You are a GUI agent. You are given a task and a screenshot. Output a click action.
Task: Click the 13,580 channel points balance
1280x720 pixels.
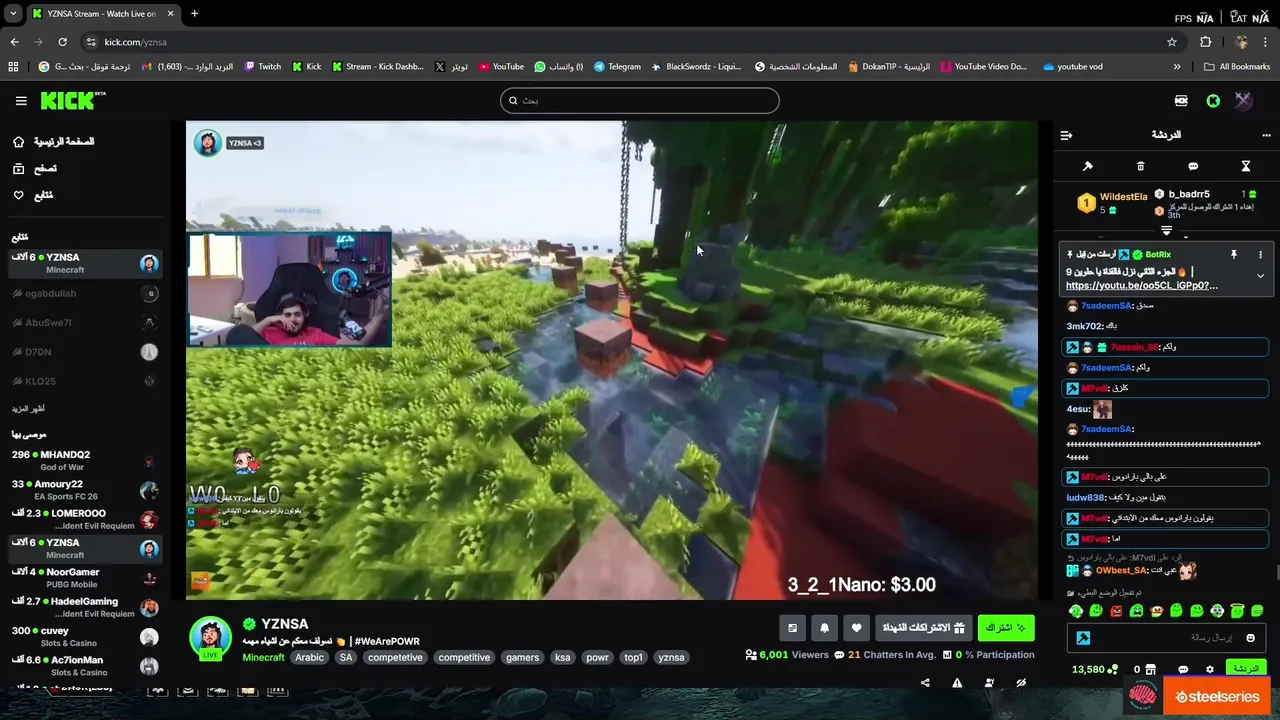tap(1094, 670)
